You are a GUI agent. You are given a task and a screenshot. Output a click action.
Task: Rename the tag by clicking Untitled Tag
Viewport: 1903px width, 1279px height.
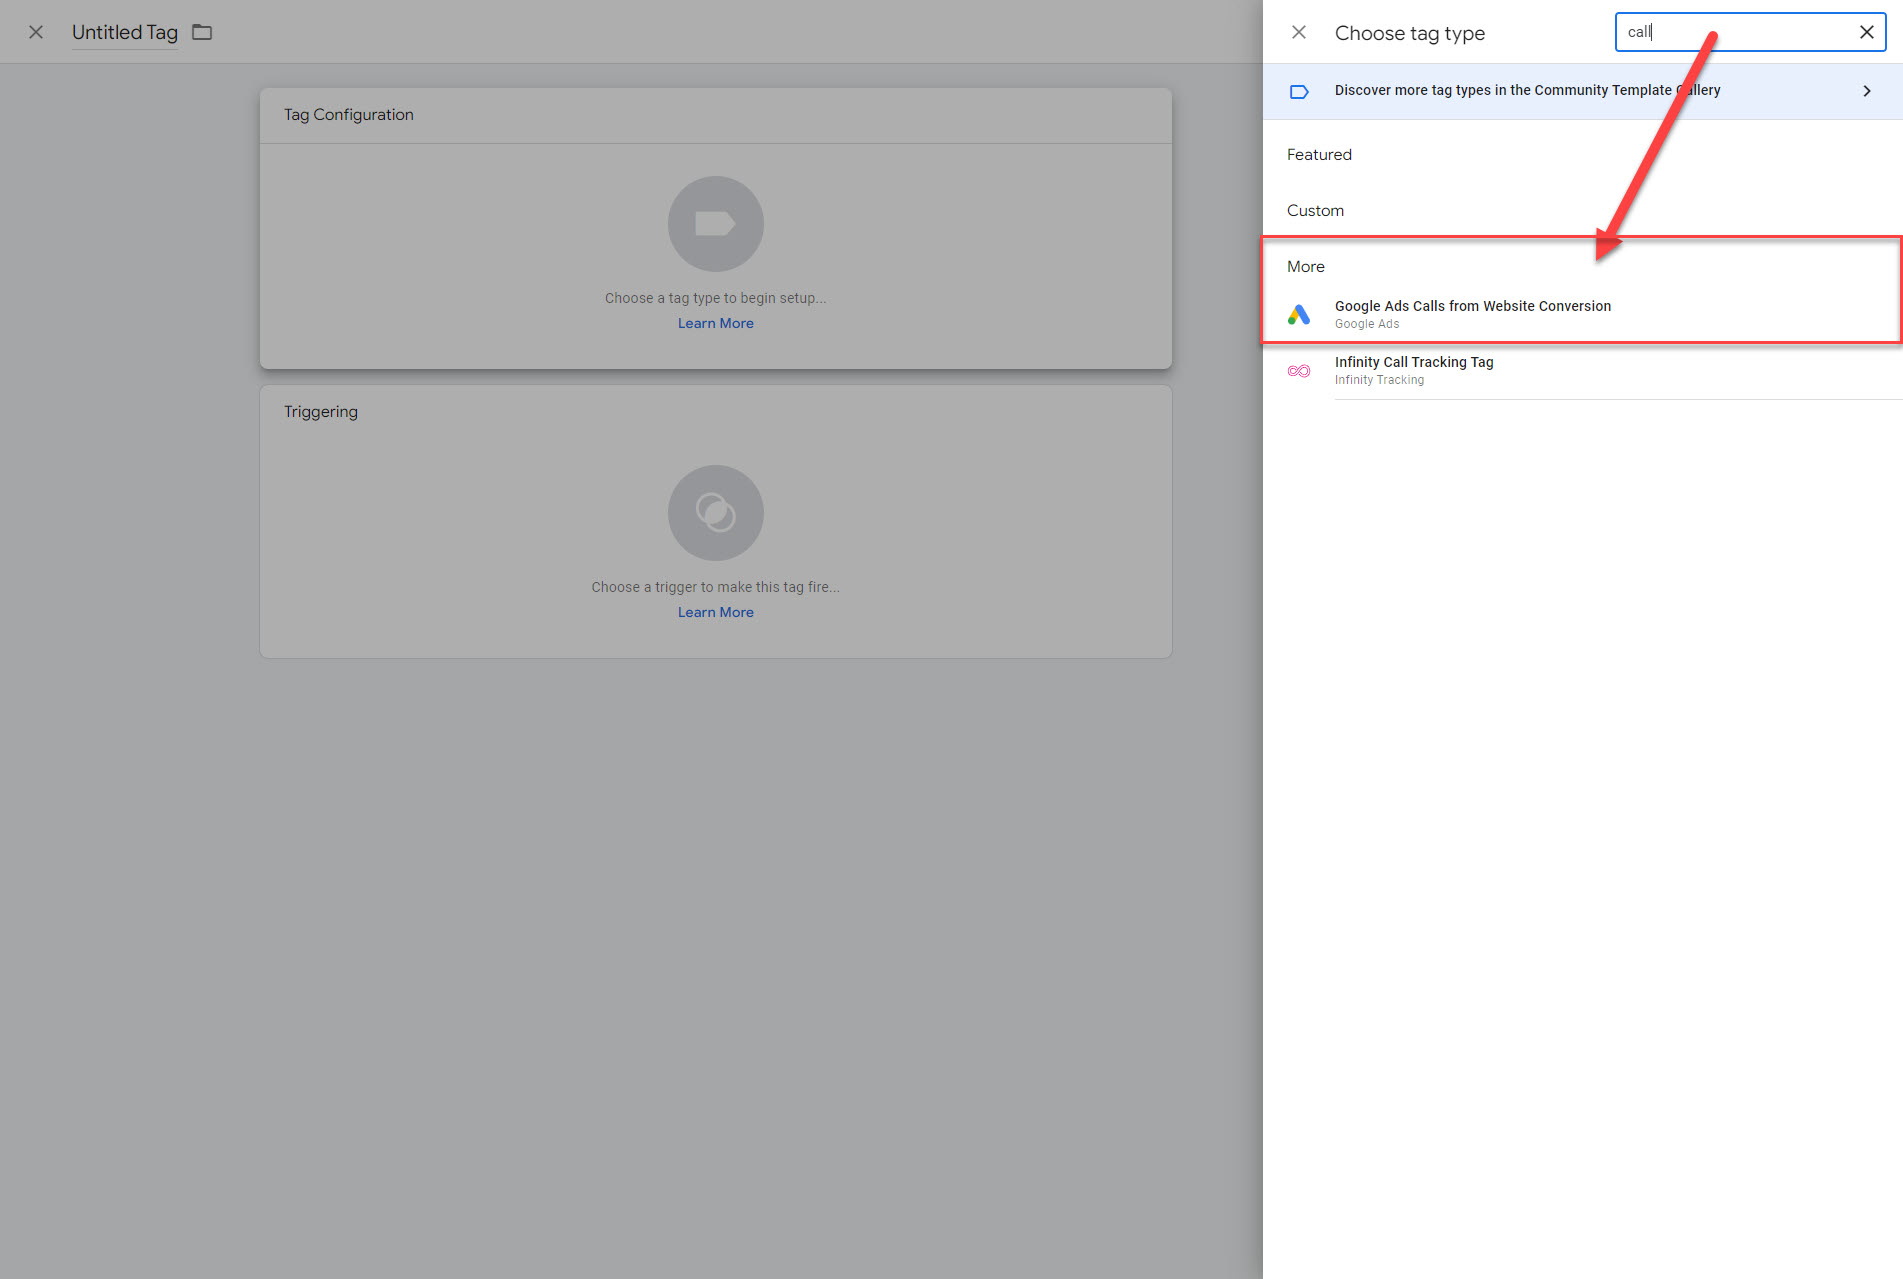tap(124, 32)
